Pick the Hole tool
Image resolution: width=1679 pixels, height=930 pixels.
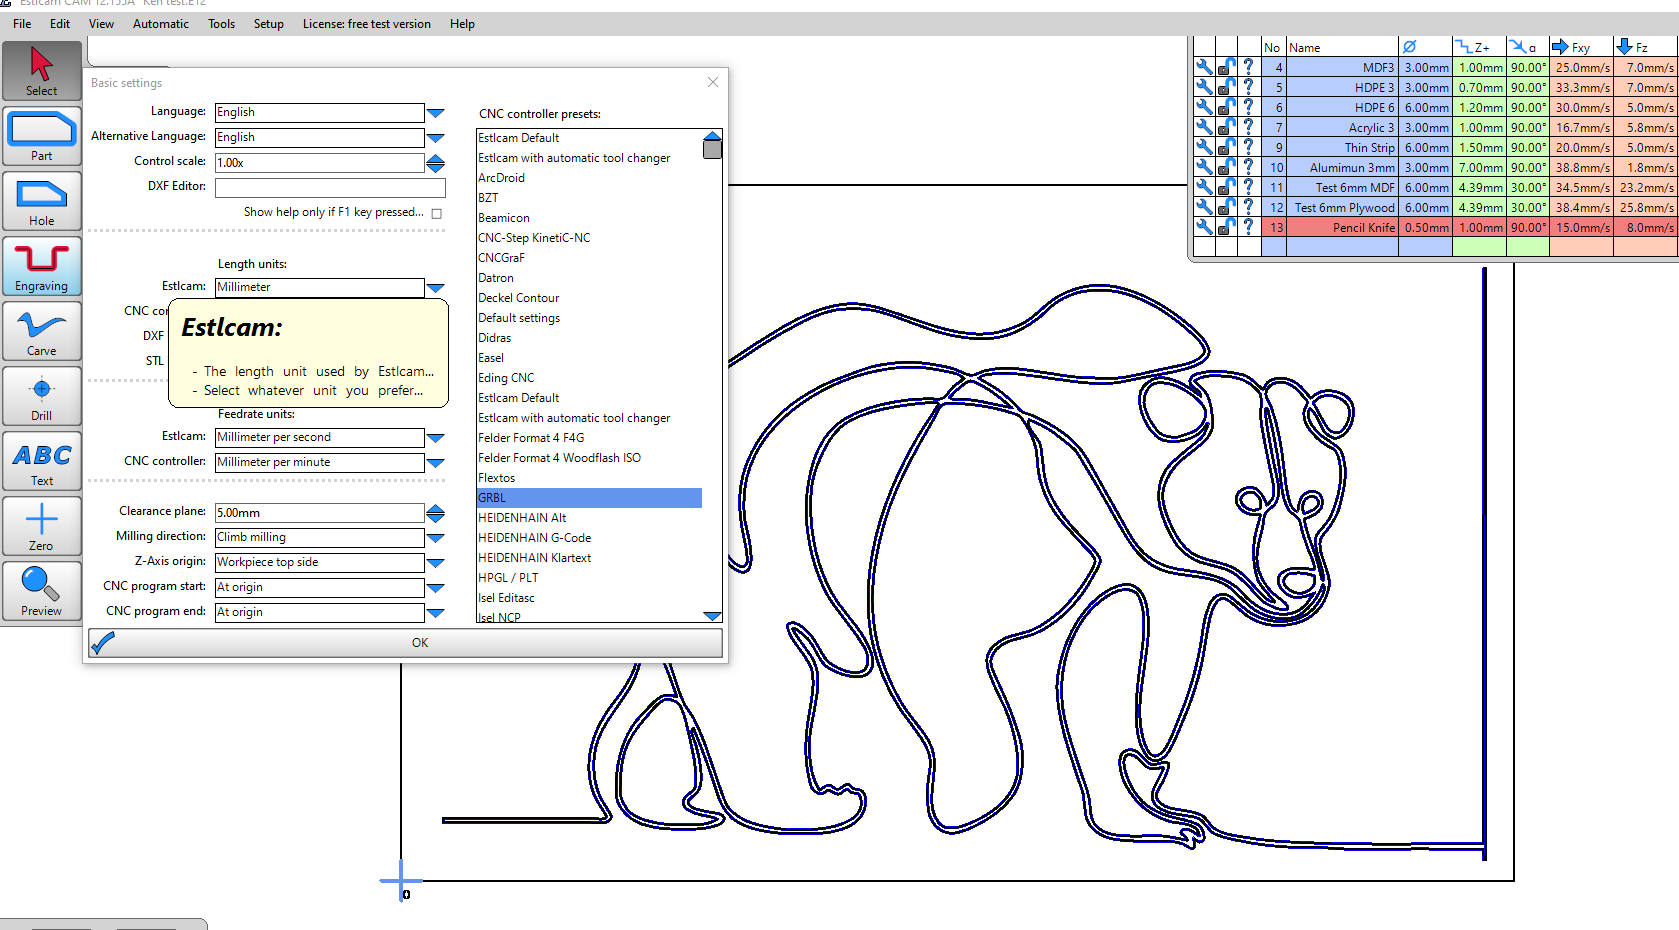coord(41,201)
